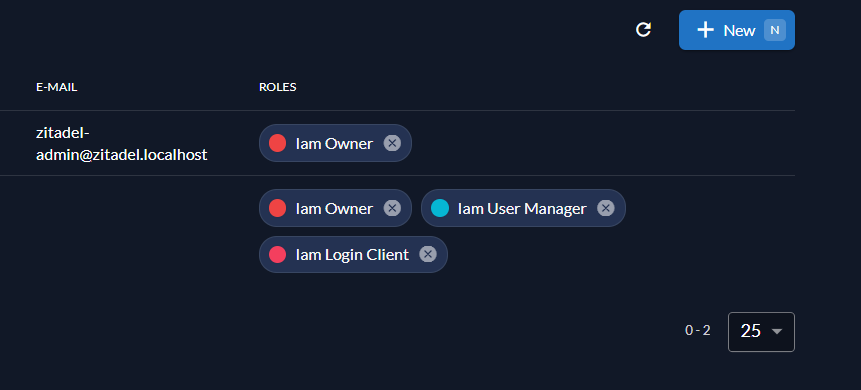Select the zitadel-admin@zitadel.localhost email cell
This screenshot has height=390, width=861.
121,144
